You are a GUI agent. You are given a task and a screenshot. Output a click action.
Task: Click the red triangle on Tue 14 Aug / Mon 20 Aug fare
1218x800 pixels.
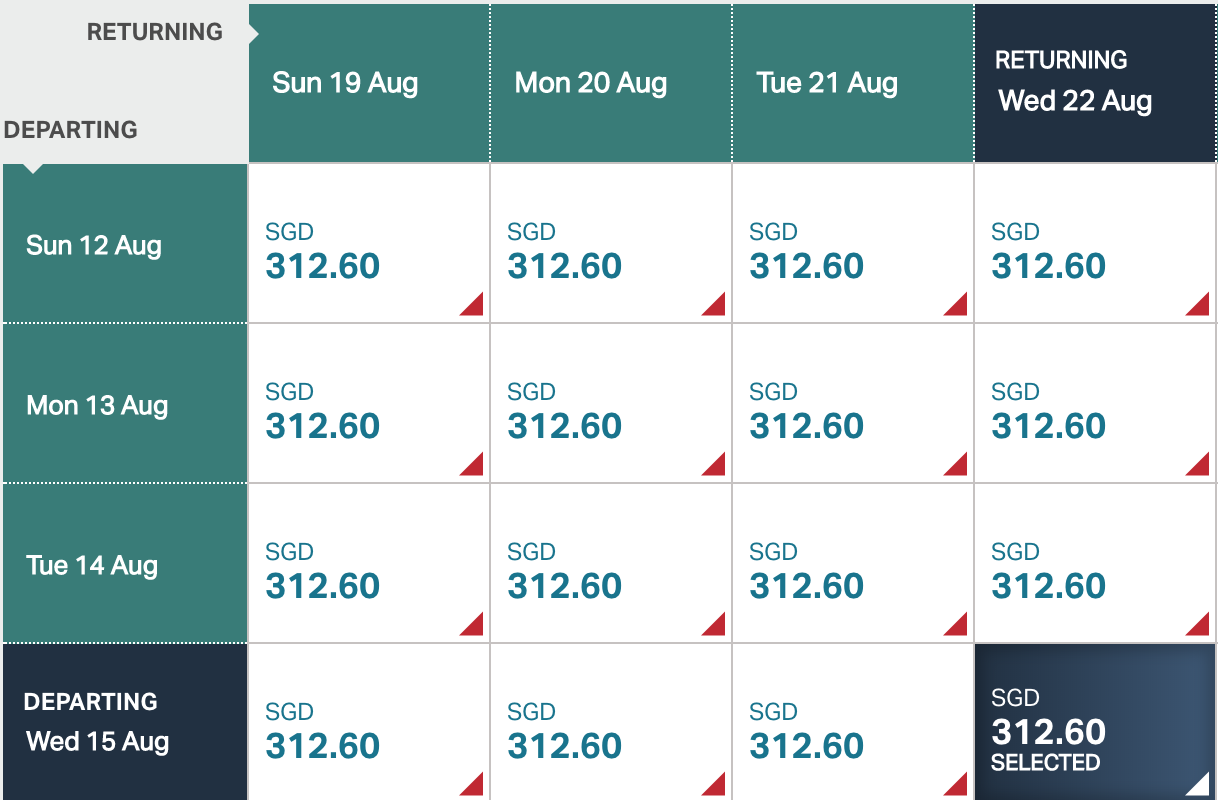point(714,625)
